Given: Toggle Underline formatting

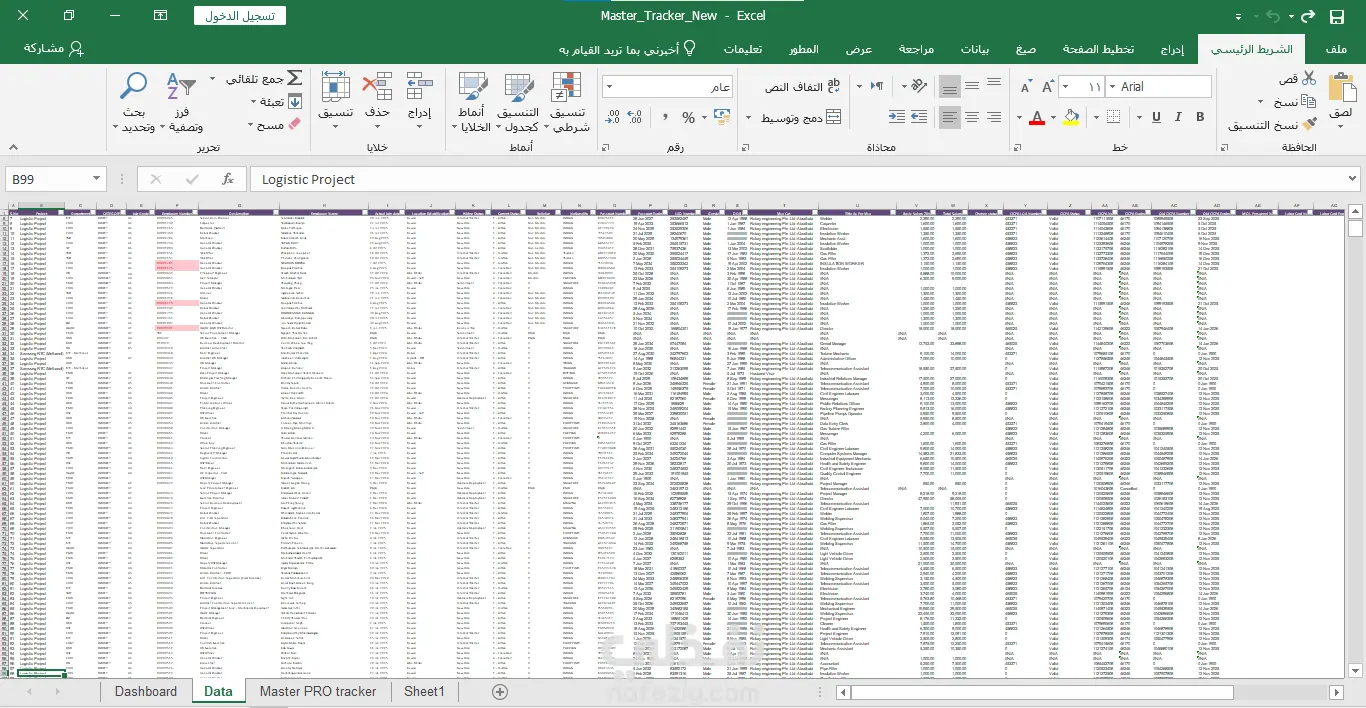Looking at the screenshot, I should 1156,117.
